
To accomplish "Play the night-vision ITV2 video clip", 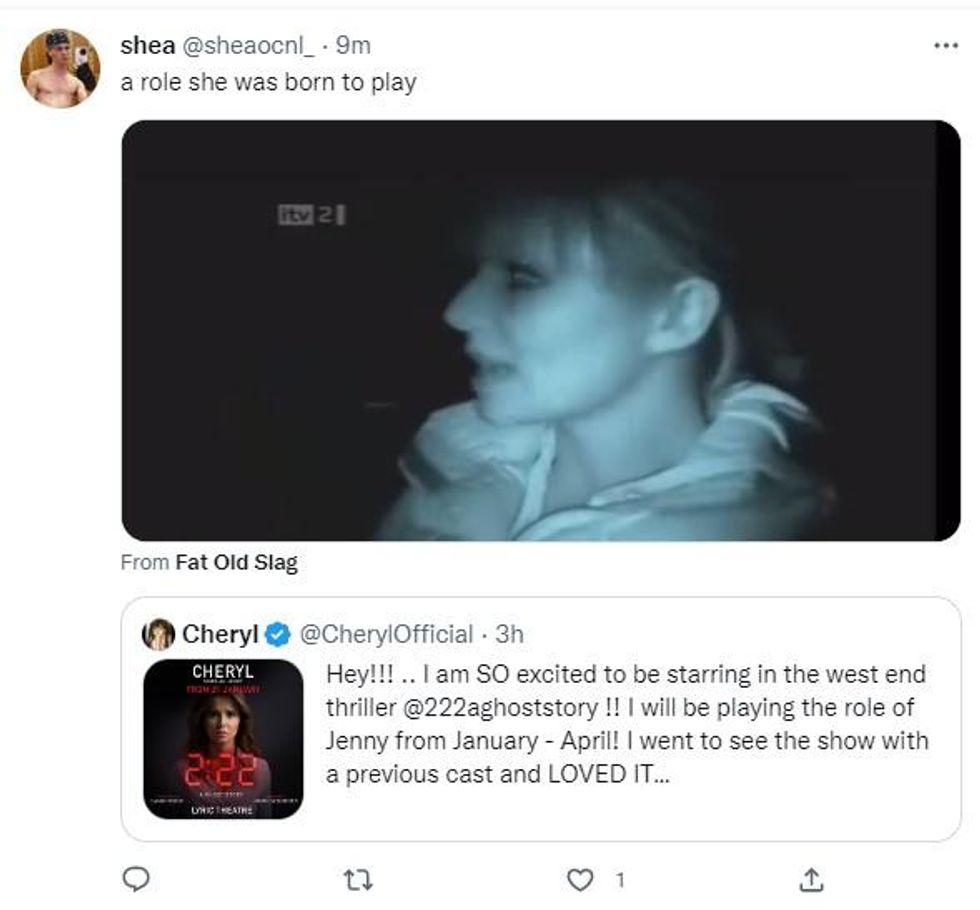I will (540, 331).
